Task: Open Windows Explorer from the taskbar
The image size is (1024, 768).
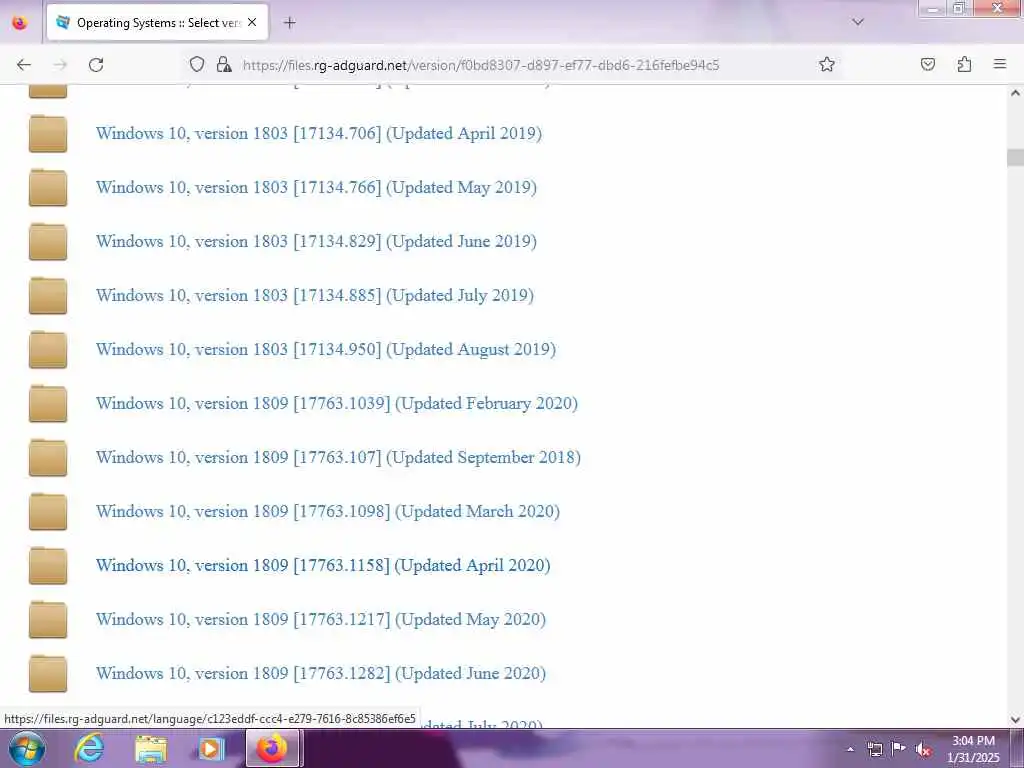Action: [x=150, y=748]
